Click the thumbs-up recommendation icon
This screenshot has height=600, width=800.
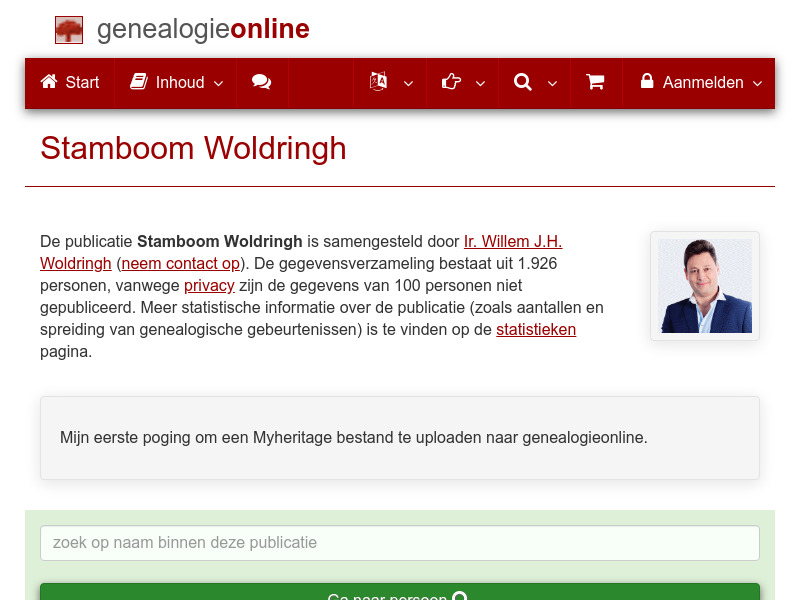451,82
